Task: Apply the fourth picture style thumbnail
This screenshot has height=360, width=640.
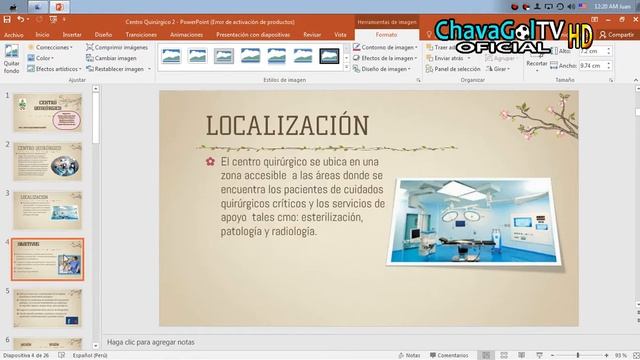Action: 250,56
